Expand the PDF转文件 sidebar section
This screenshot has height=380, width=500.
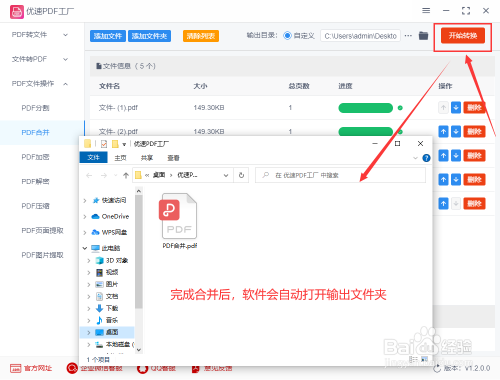pos(39,35)
